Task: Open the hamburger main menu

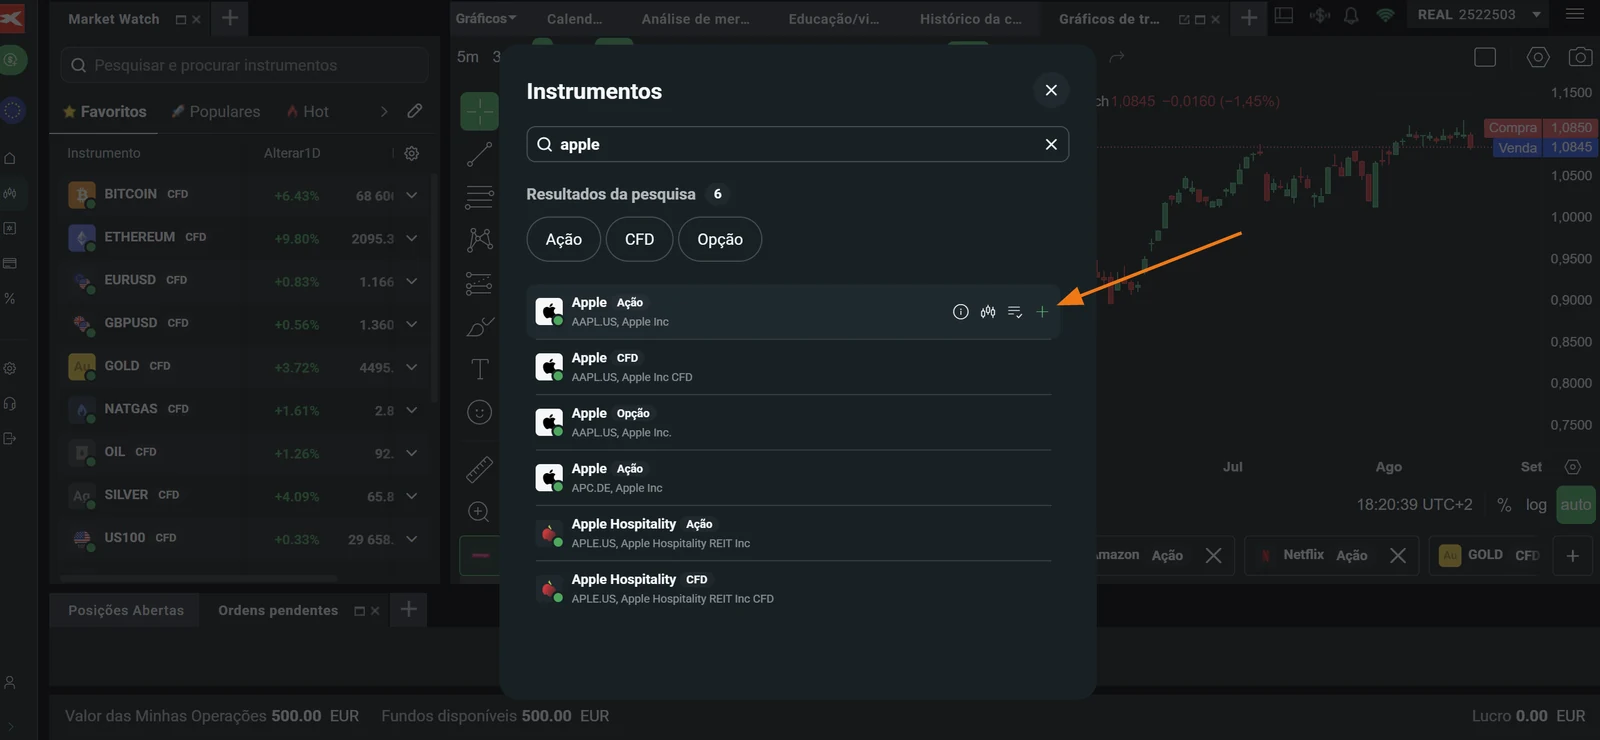Action: click(1575, 14)
